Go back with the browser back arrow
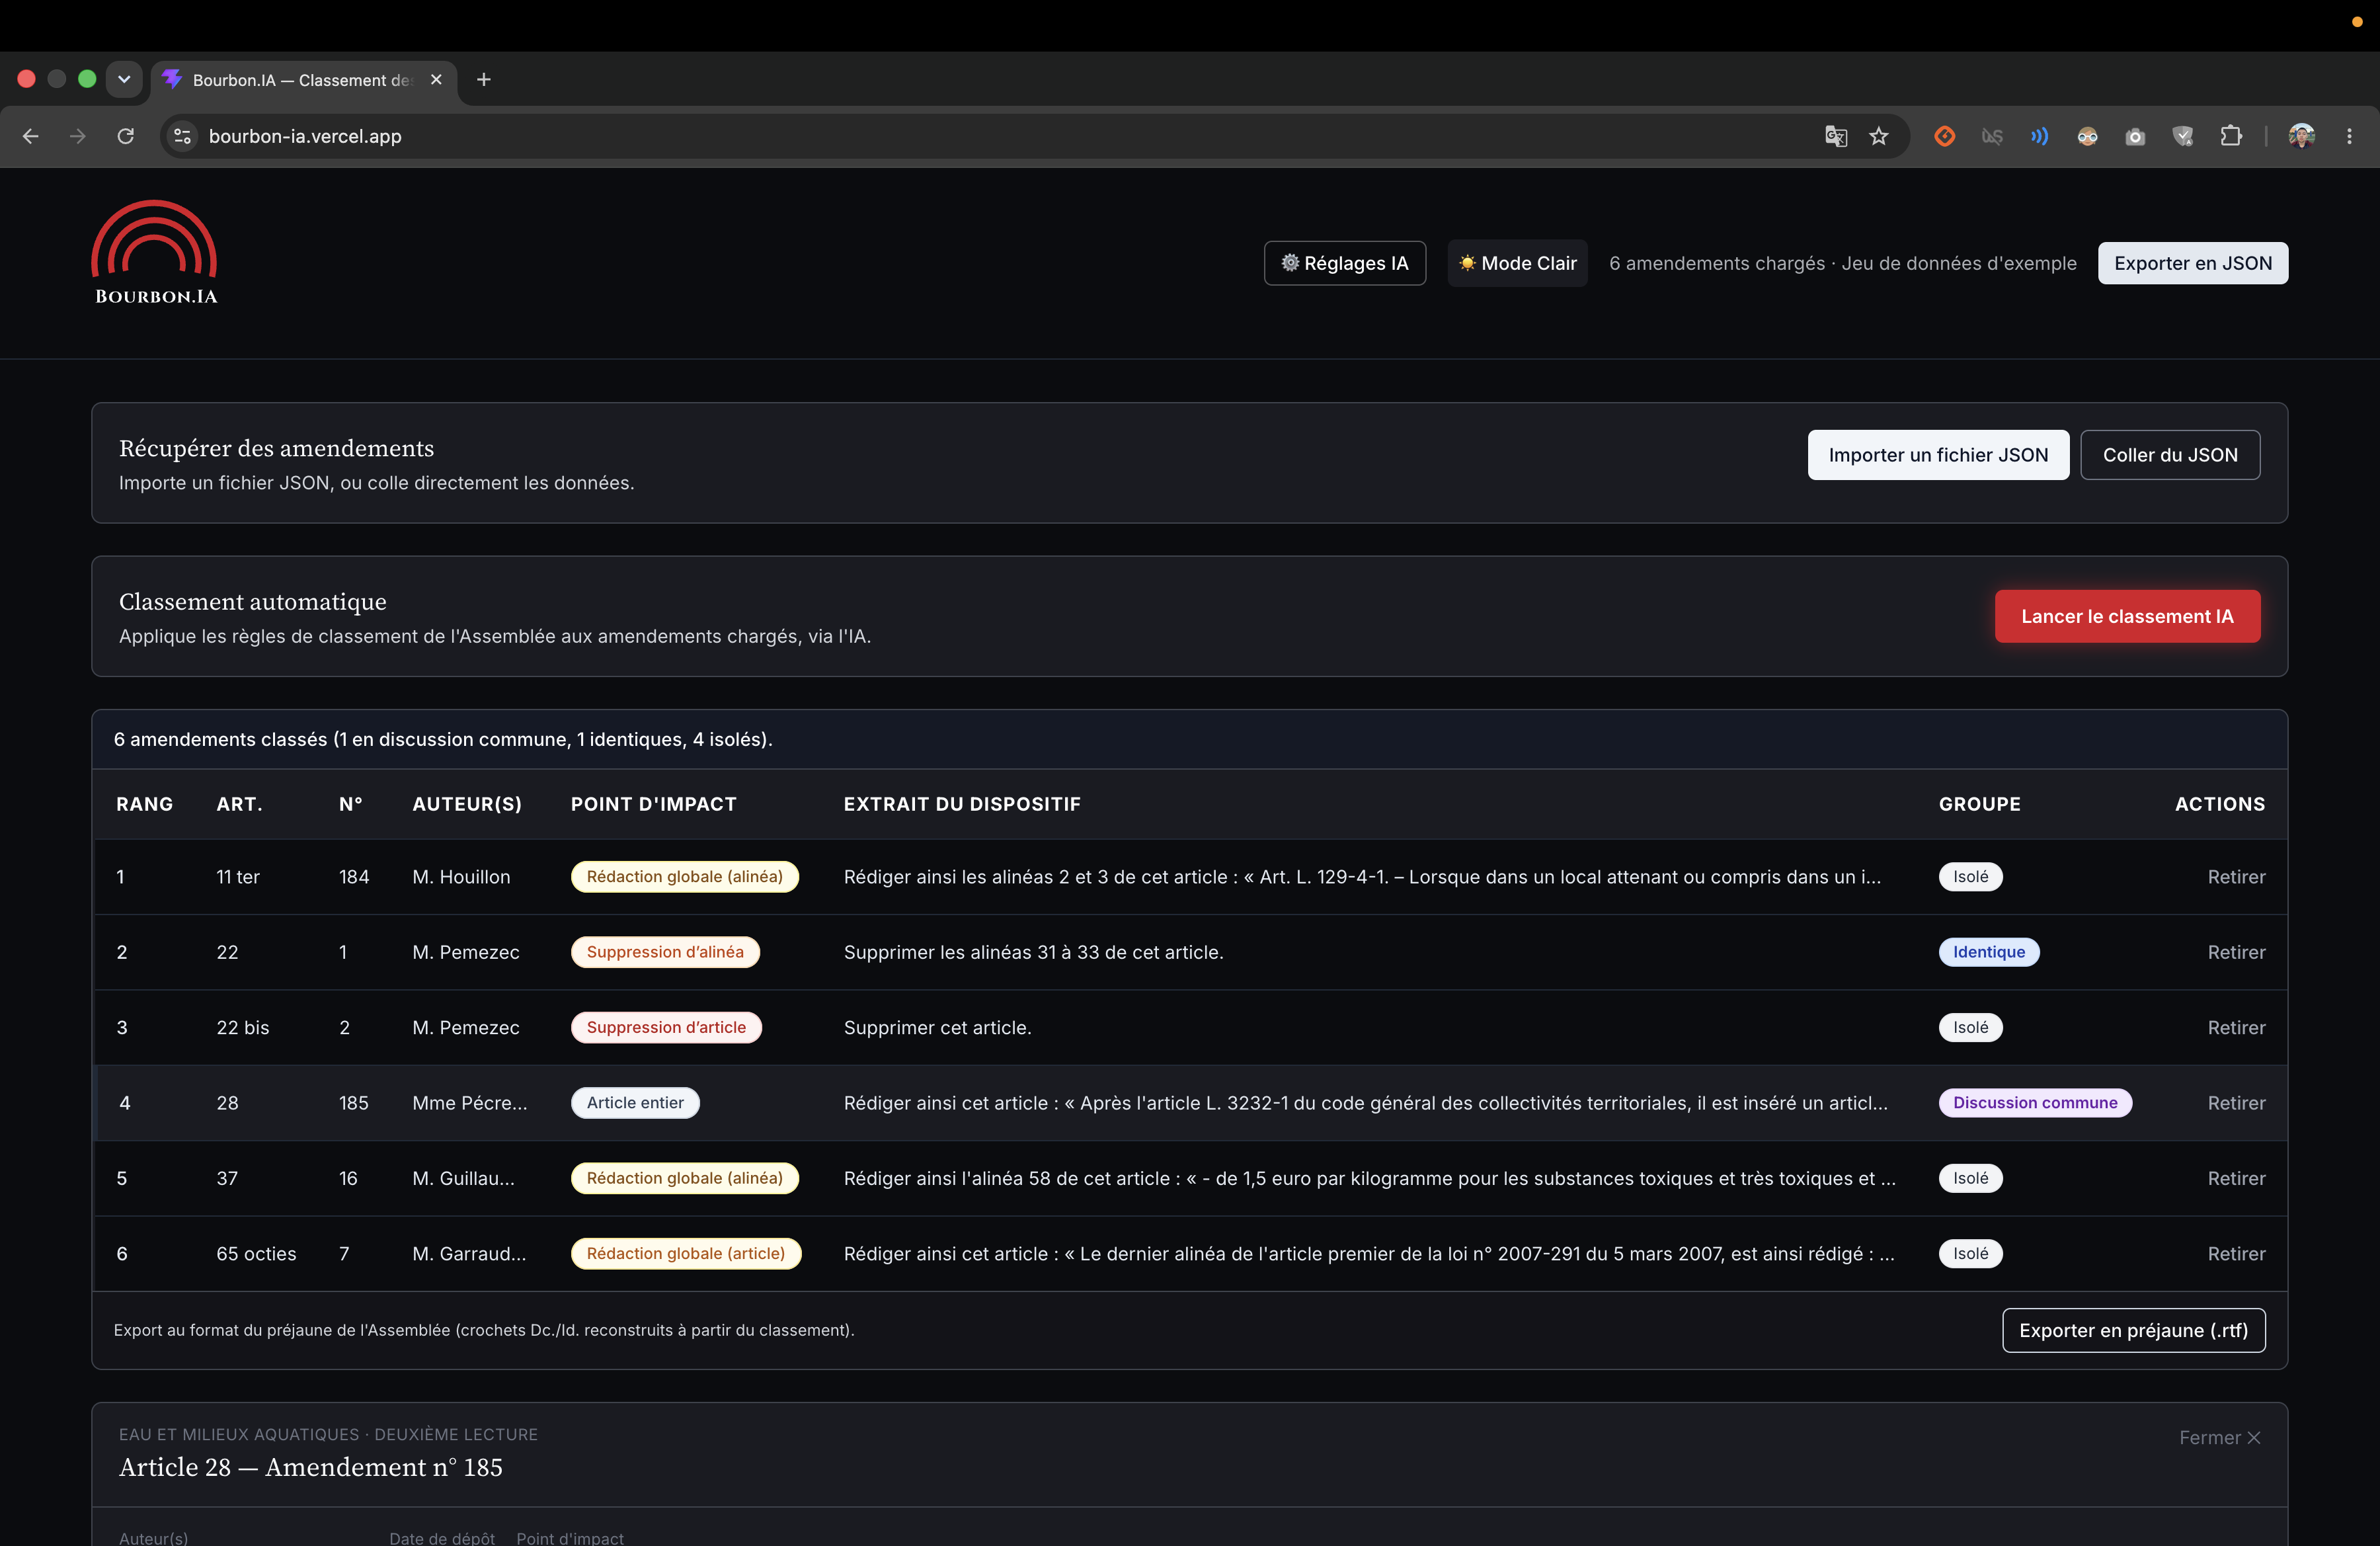2380x1546 pixels. pos(31,136)
